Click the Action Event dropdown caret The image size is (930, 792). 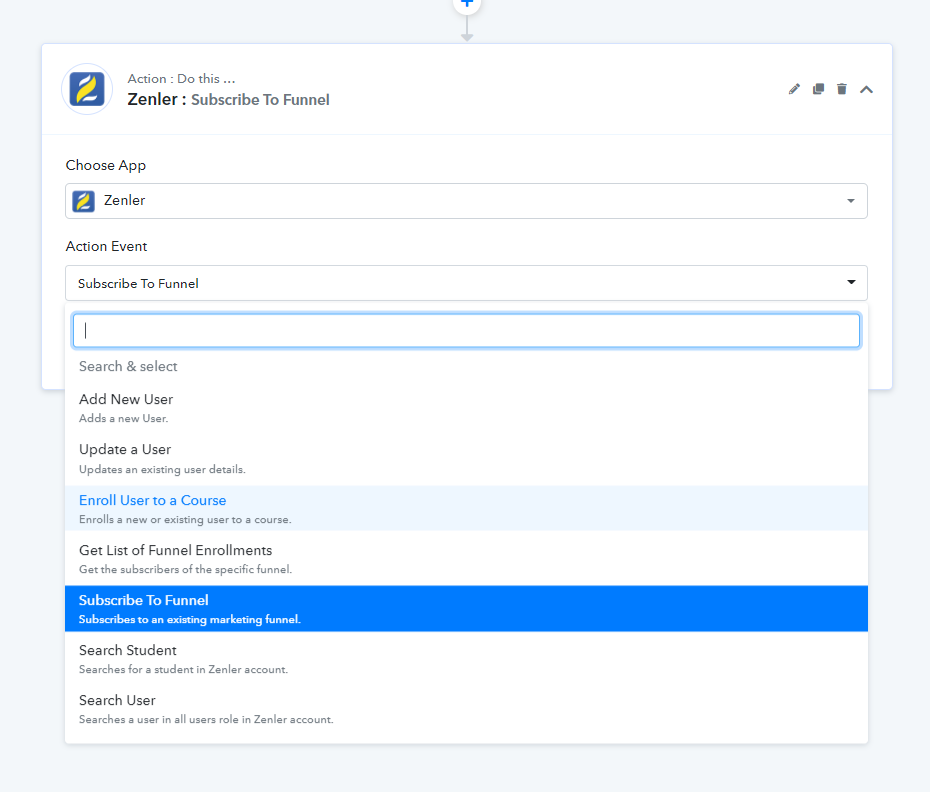pyautogui.click(x=851, y=282)
